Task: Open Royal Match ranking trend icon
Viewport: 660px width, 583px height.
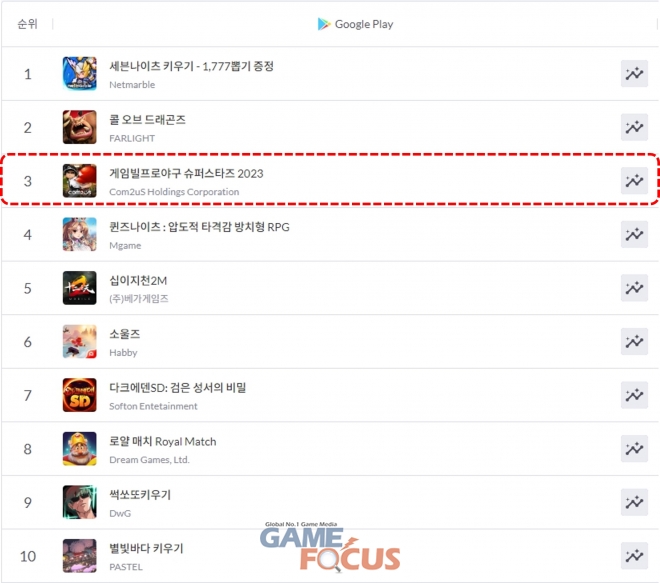Action: 634,449
